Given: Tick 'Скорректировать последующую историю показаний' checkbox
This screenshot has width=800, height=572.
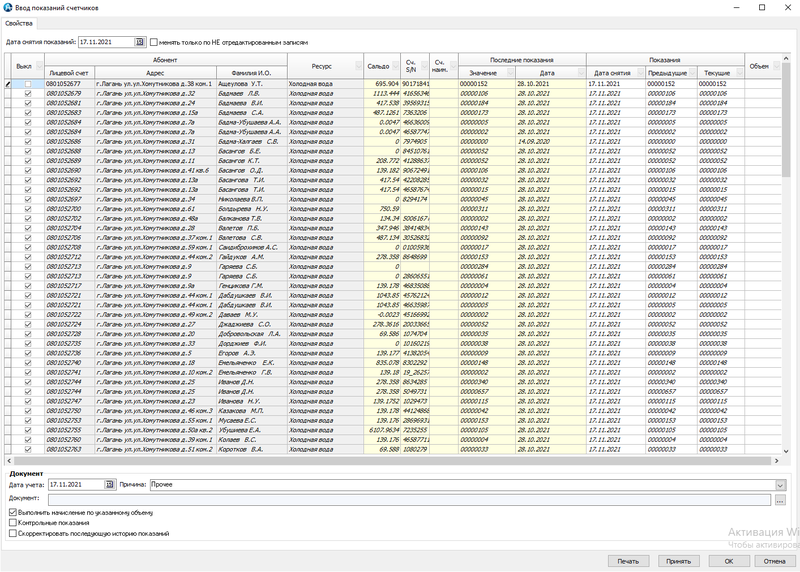Looking at the screenshot, I should pyautogui.click(x=12, y=534).
